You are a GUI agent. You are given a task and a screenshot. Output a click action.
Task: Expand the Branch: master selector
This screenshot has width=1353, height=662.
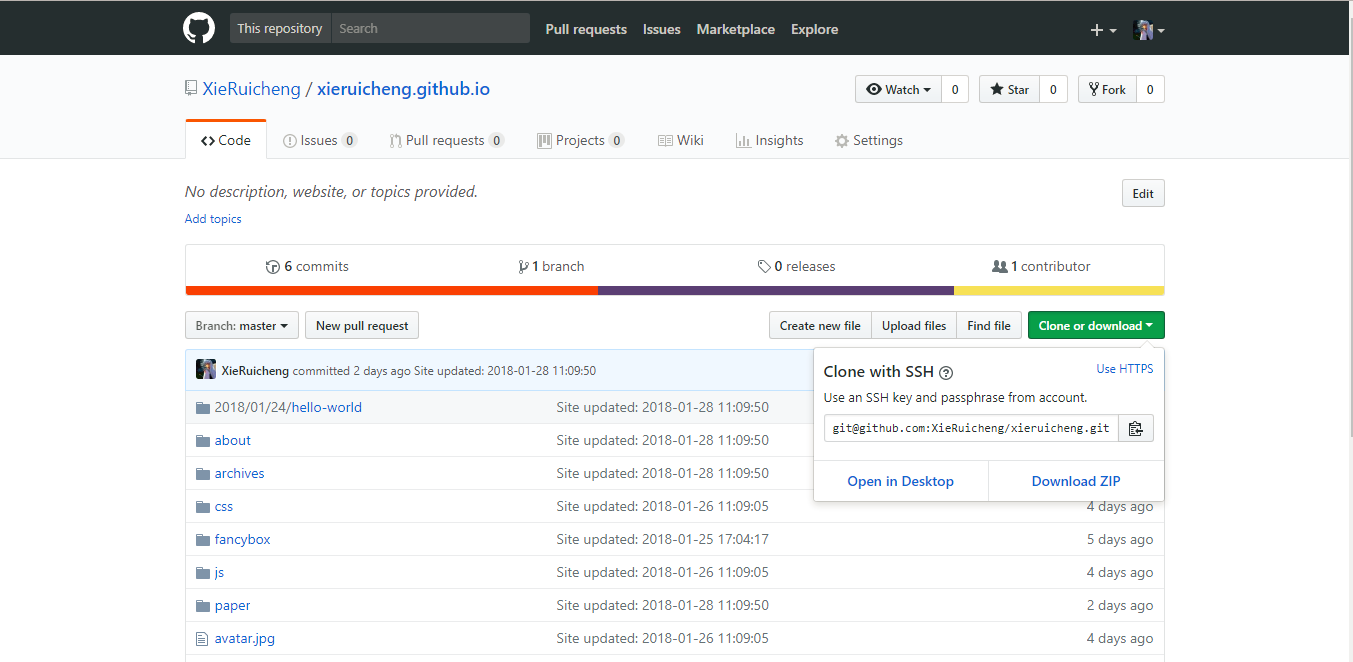coord(241,326)
